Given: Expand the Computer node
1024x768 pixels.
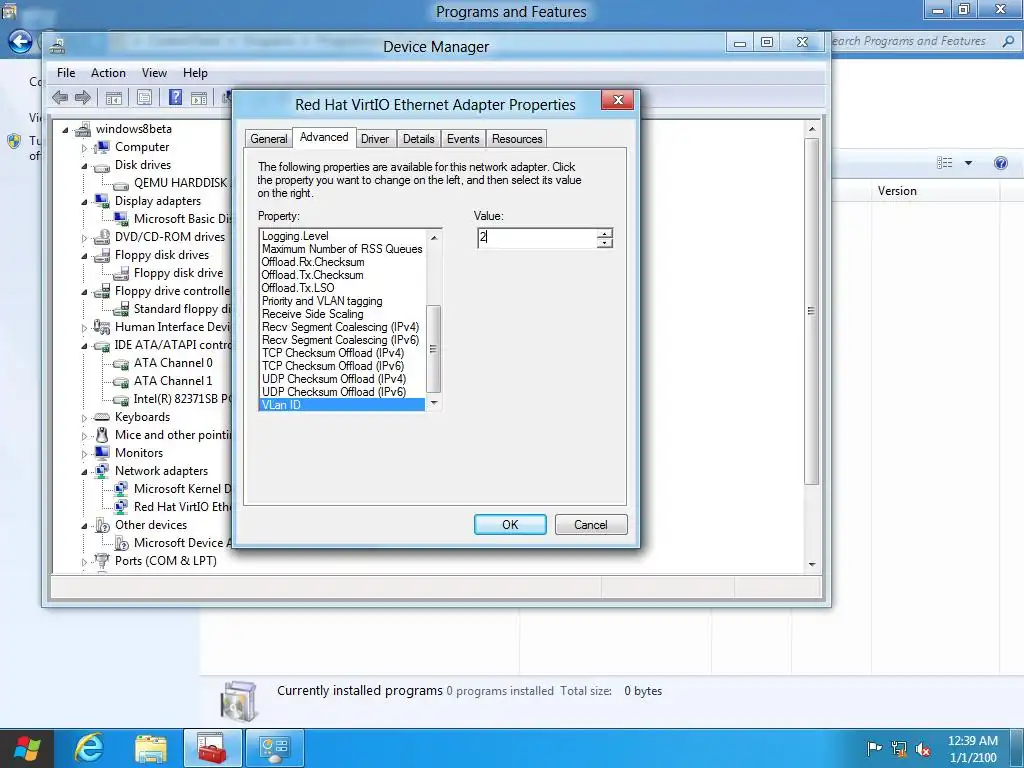Looking at the screenshot, I should pyautogui.click(x=84, y=148).
